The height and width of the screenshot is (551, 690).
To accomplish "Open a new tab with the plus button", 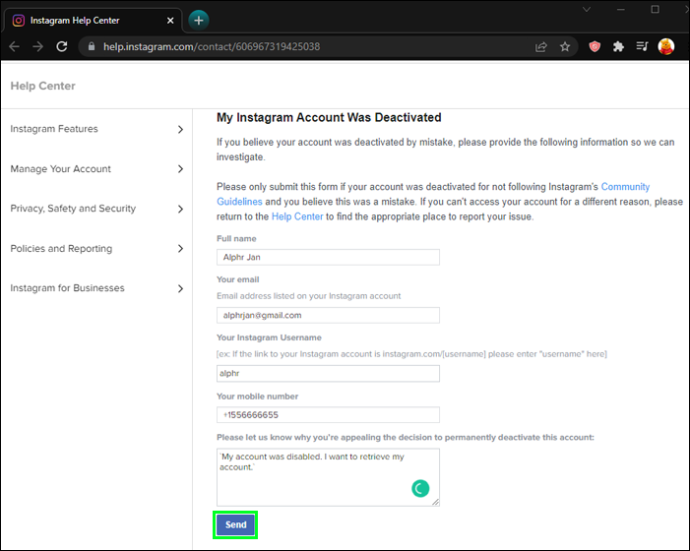I will (198, 20).
